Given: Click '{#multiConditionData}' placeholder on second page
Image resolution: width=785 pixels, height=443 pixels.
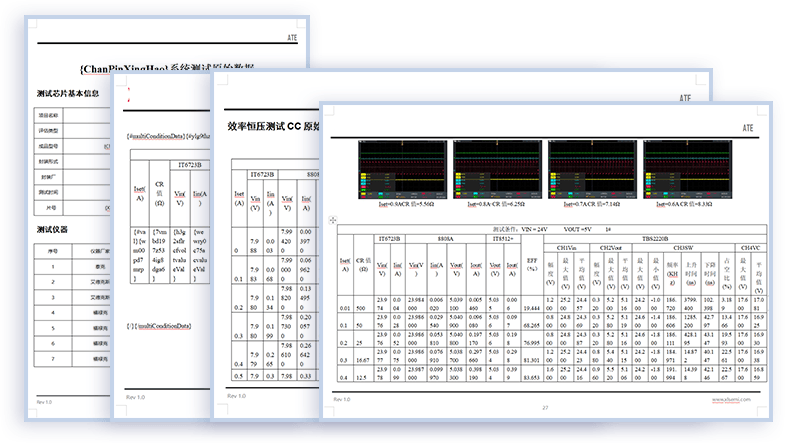Looking at the screenshot, I should coord(156,136).
